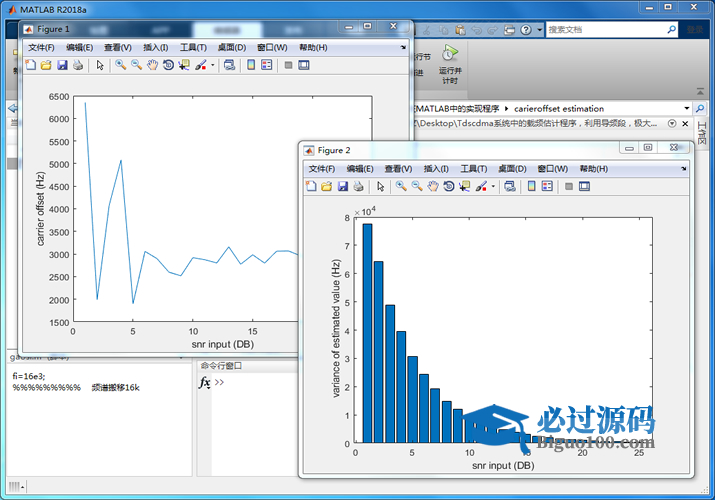Click Switch Windows icon in MATLAB quick toolbar
Screen dimensions: 715x500
click(x=509, y=30)
